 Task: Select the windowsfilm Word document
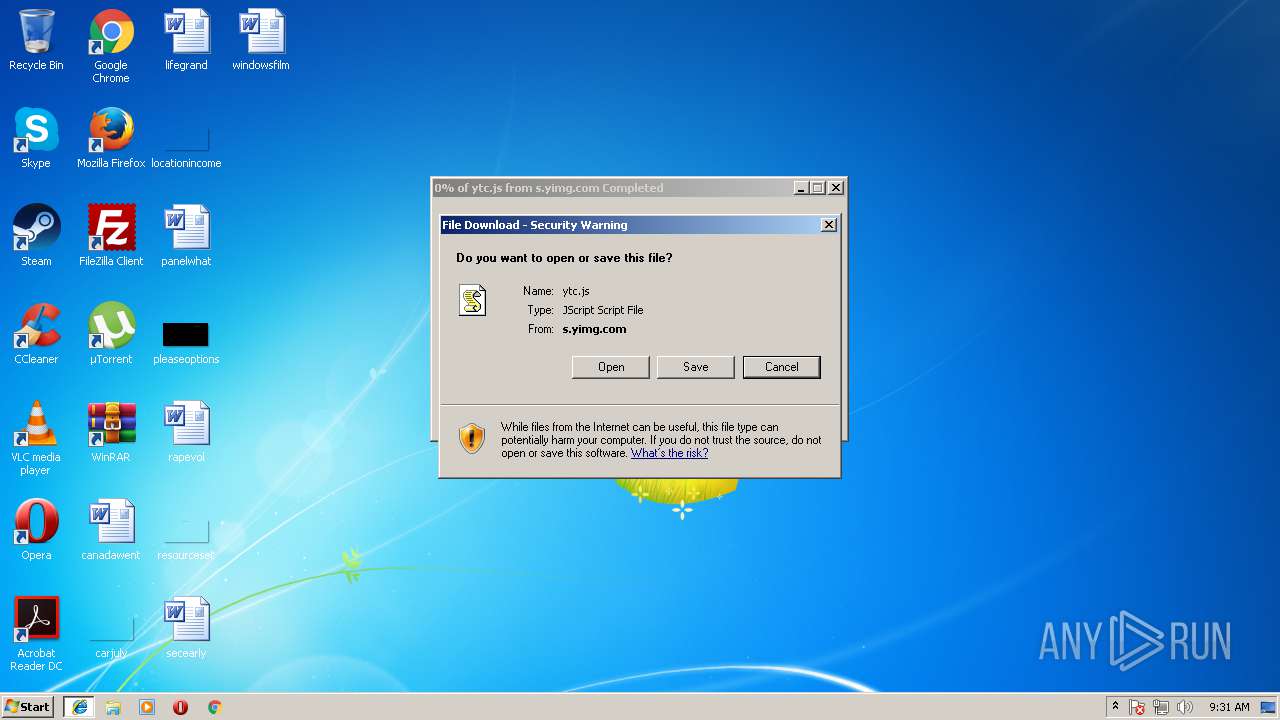click(x=261, y=41)
